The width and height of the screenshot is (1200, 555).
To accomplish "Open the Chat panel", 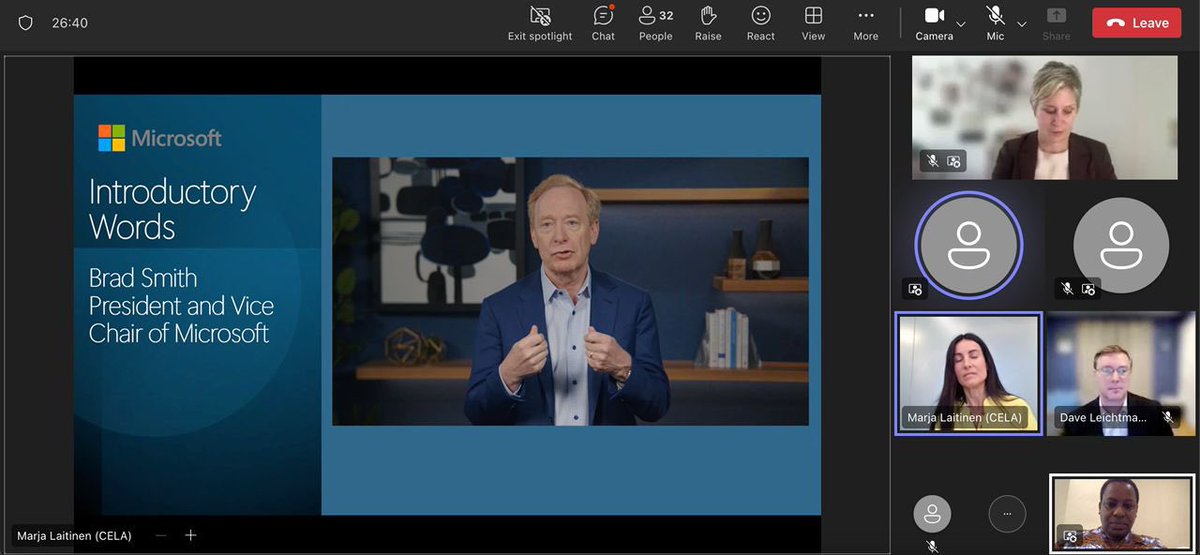I will [603, 23].
